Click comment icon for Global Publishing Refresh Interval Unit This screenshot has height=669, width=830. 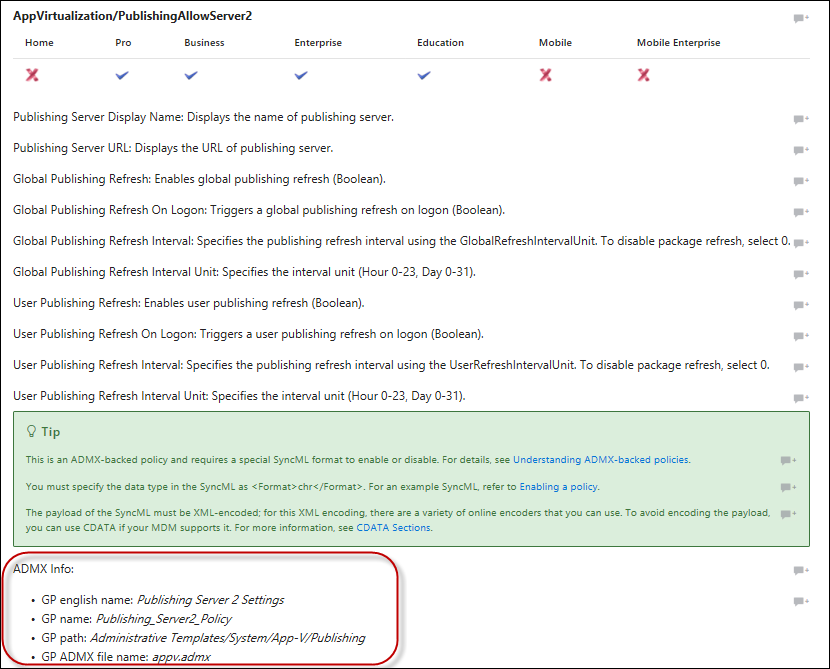point(800,274)
